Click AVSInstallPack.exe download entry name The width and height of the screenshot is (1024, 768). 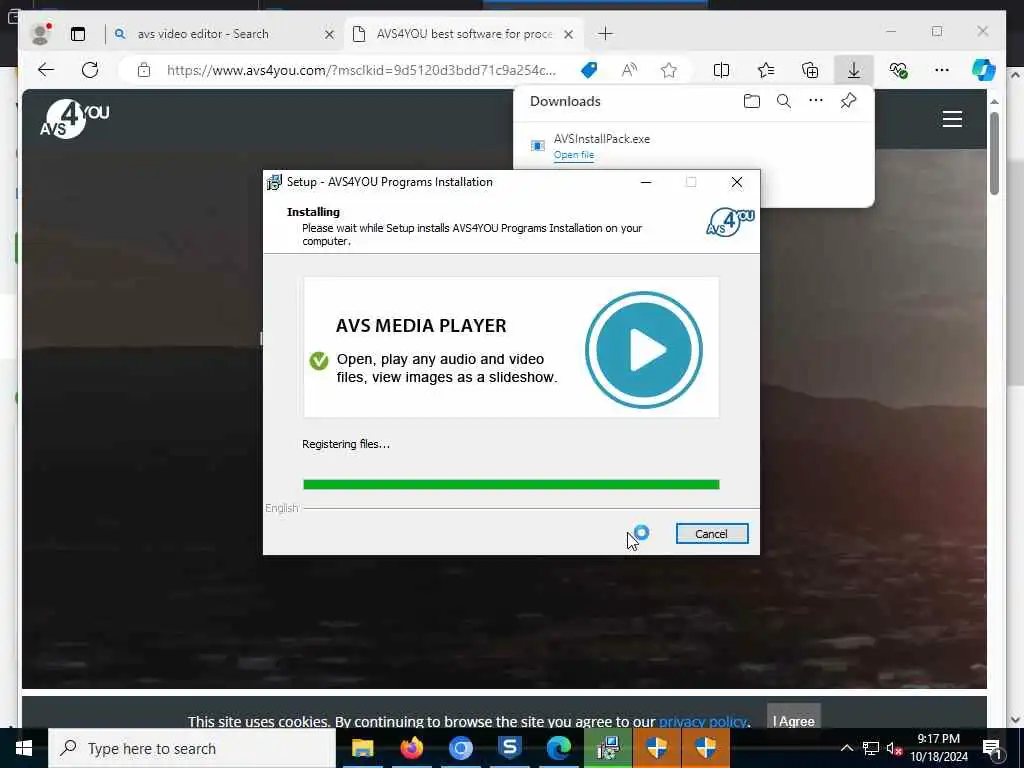(x=601, y=138)
